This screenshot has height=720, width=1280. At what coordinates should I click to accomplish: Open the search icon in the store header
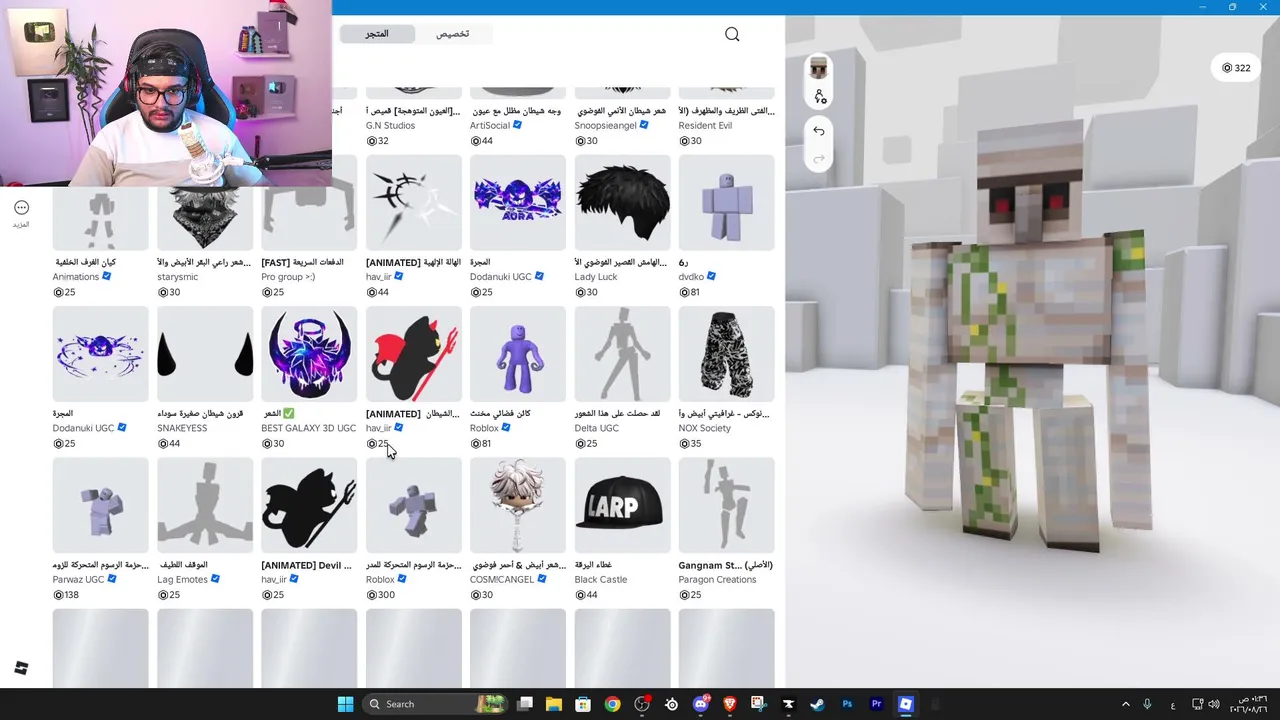[732, 35]
